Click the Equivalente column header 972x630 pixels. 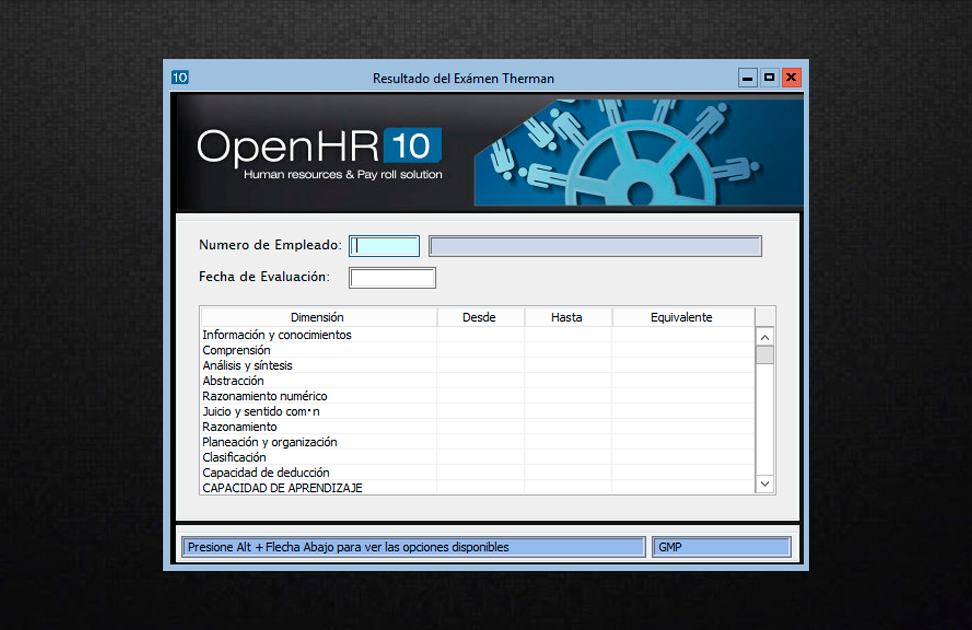(681, 317)
